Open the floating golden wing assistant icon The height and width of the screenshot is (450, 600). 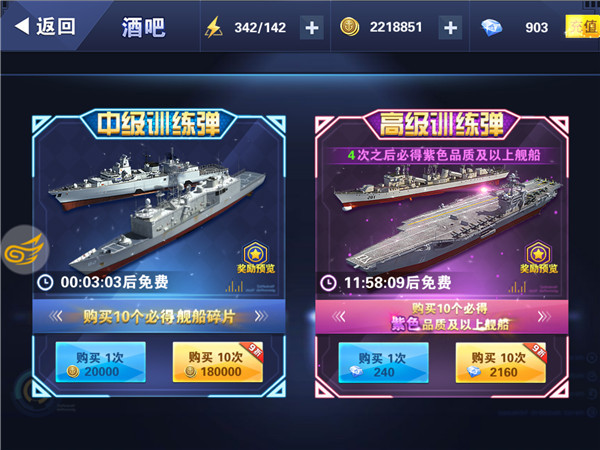pyautogui.click(x=25, y=250)
